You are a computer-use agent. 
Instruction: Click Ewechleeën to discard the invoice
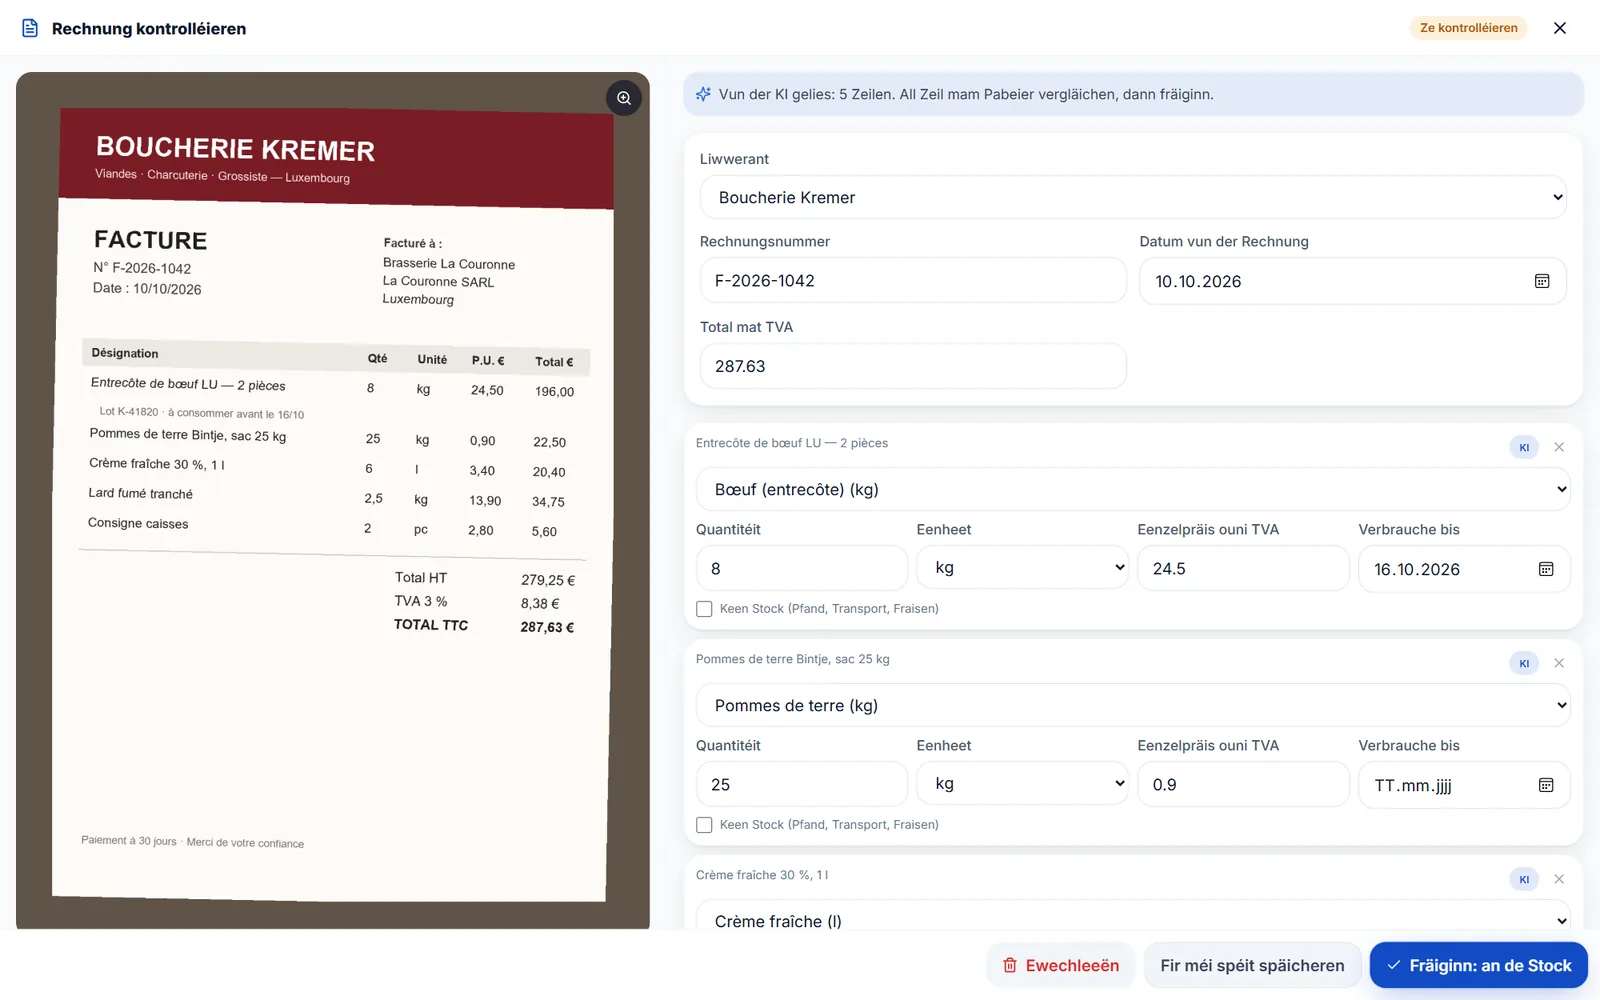[x=1061, y=965]
